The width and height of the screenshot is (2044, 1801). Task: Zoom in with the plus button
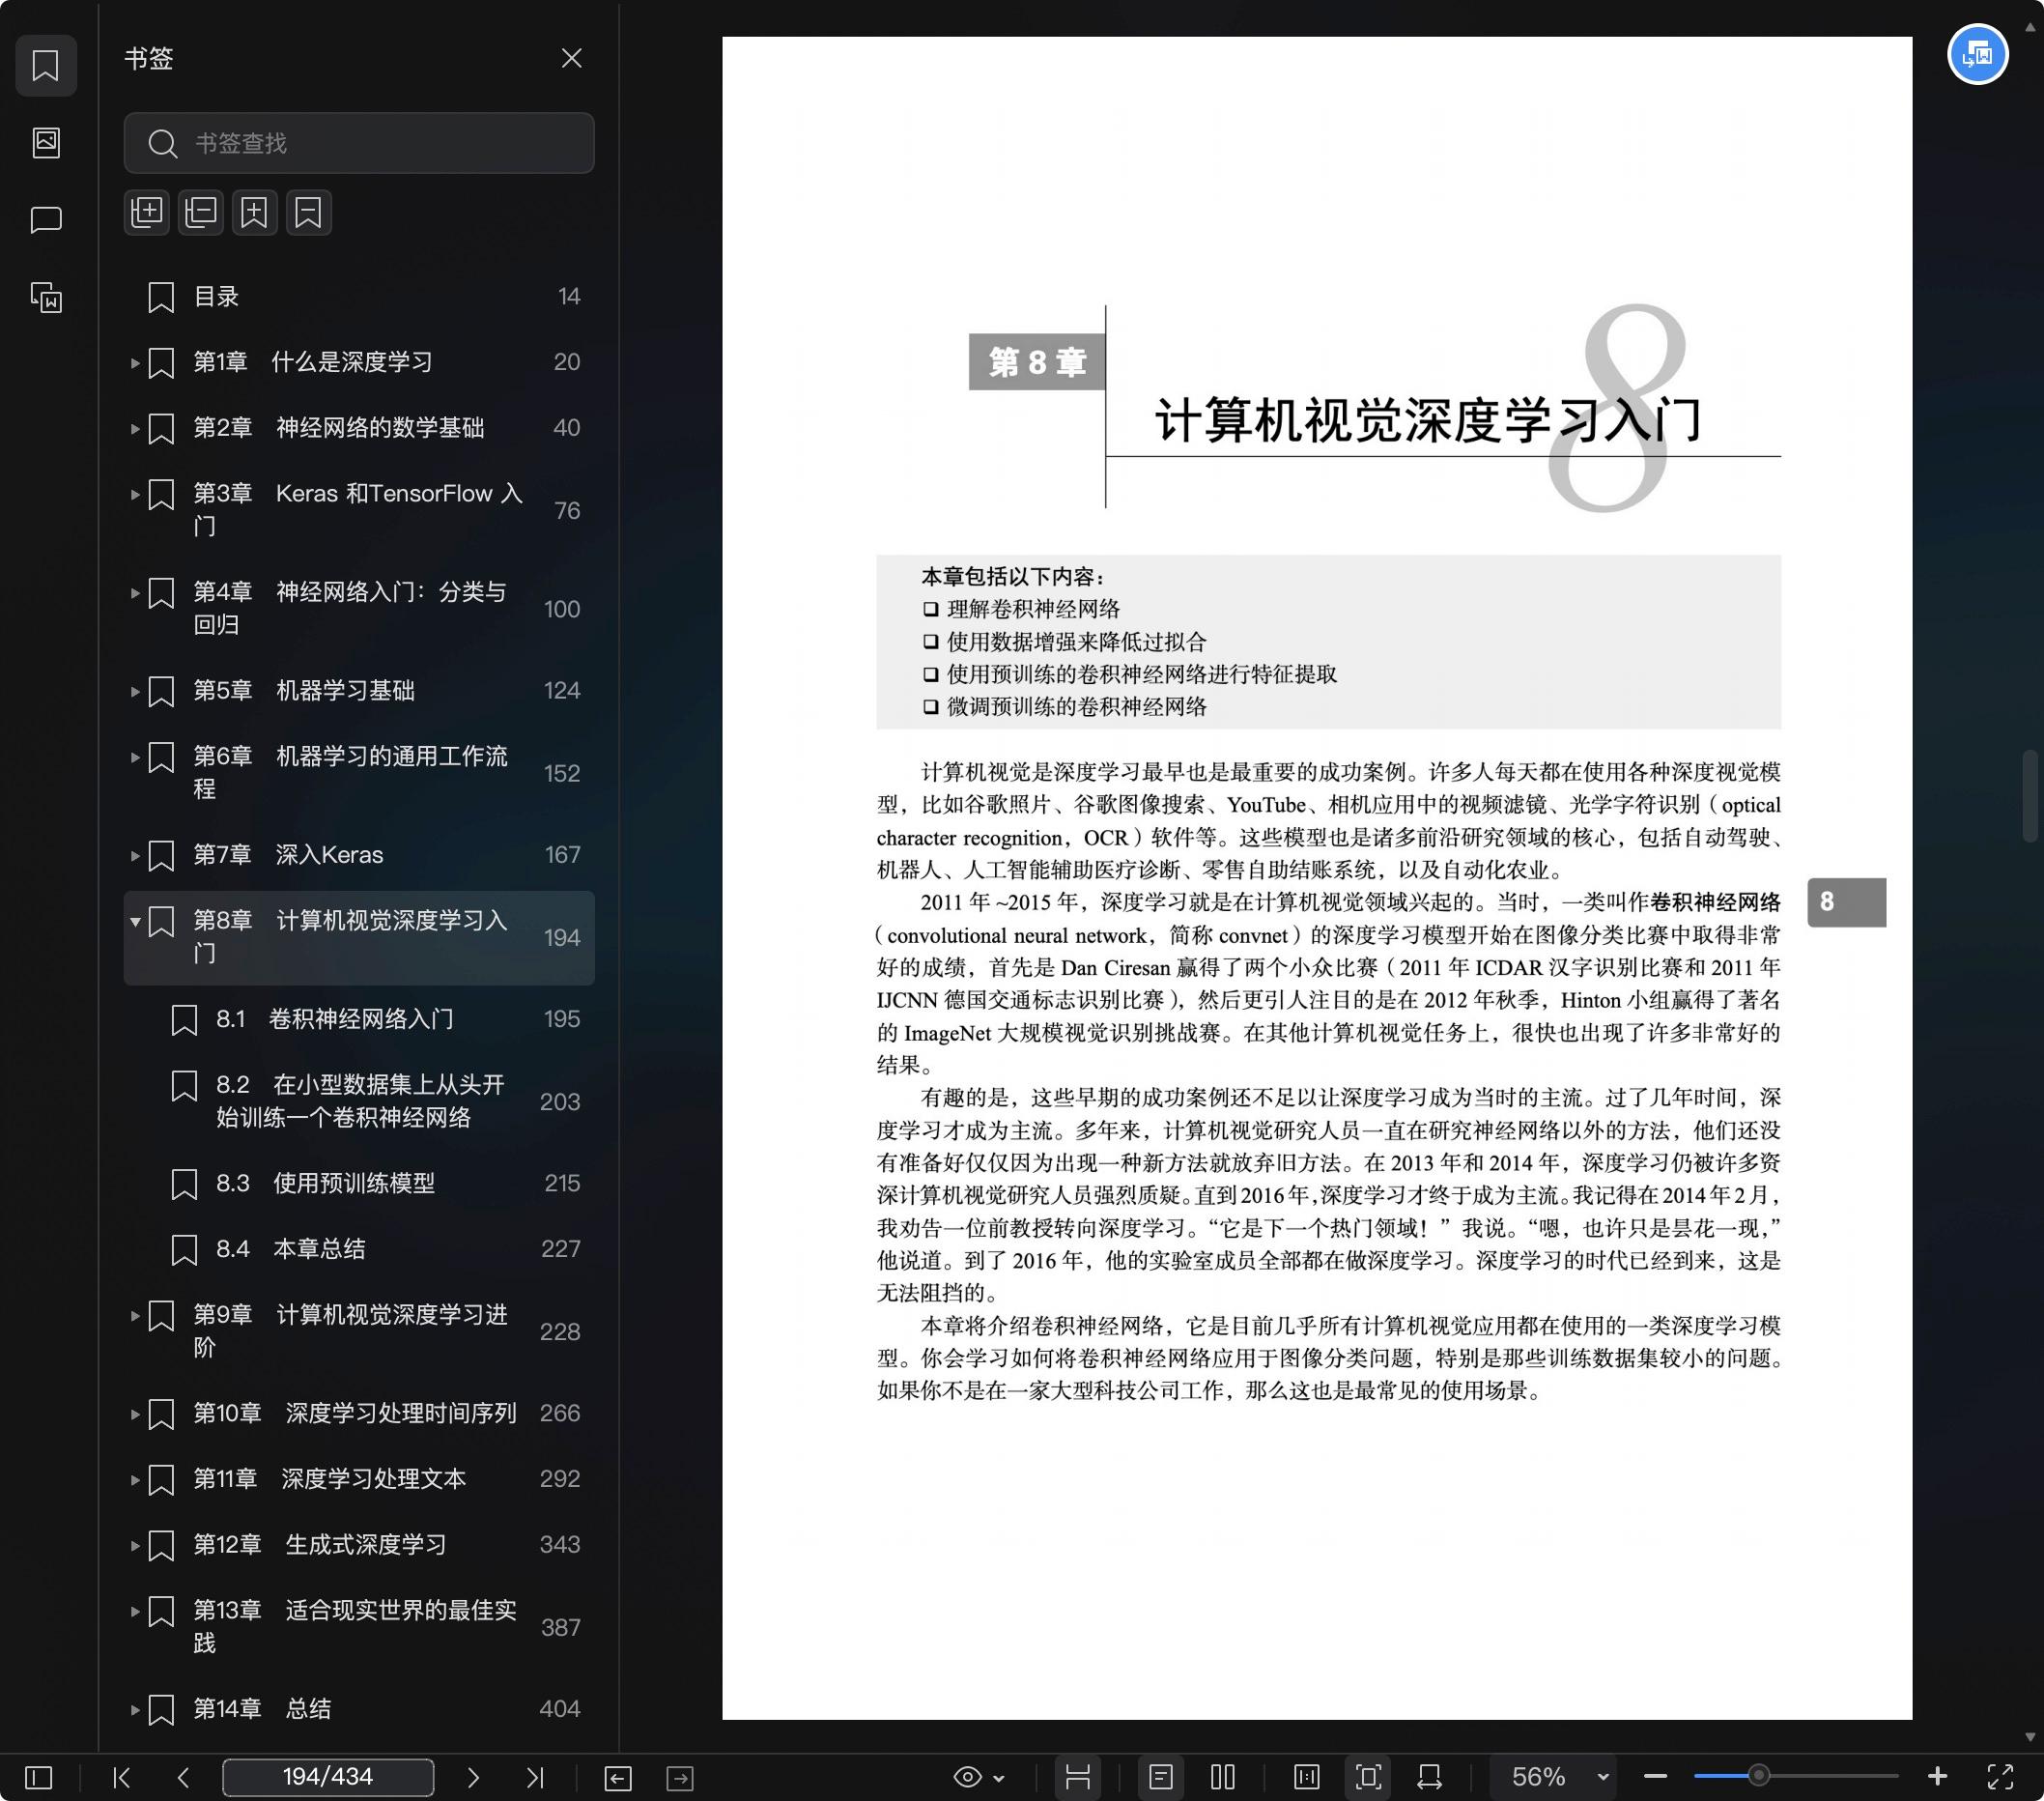coord(1937,1777)
